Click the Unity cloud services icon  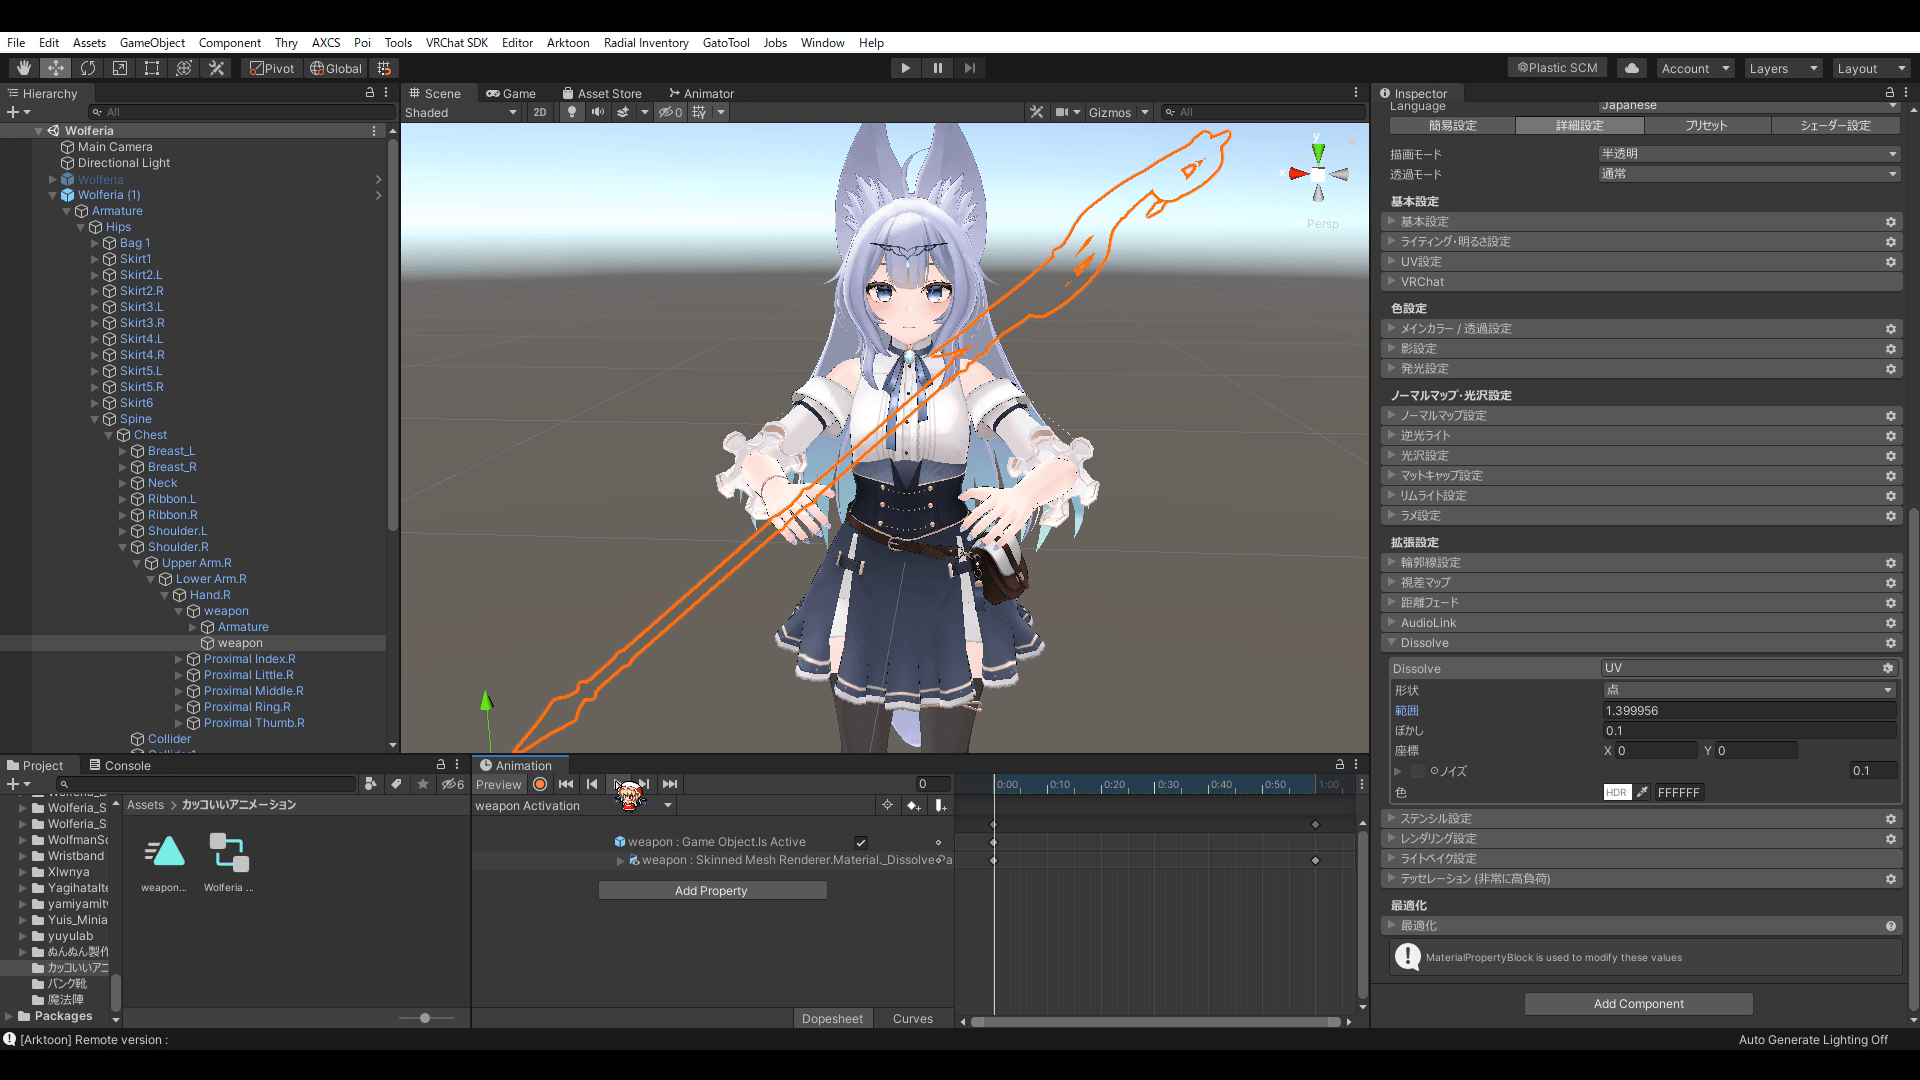[x=1632, y=68]
